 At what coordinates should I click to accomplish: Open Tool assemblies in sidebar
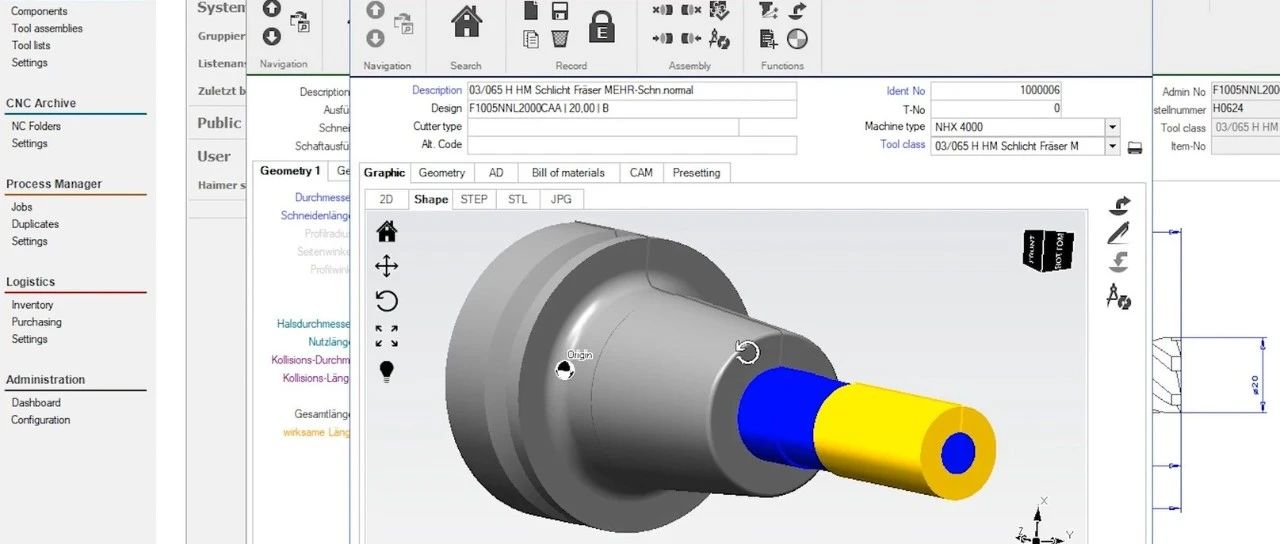pos(47,28)
